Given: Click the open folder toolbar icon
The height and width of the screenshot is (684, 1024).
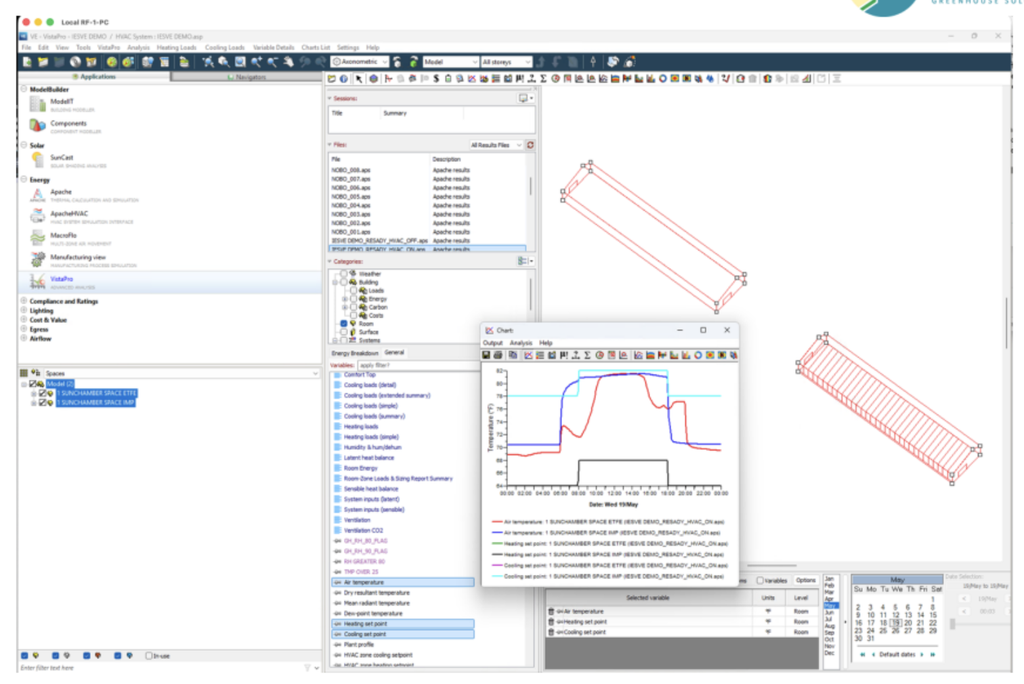Looking at the screenshot, I should tap(43, 62).
